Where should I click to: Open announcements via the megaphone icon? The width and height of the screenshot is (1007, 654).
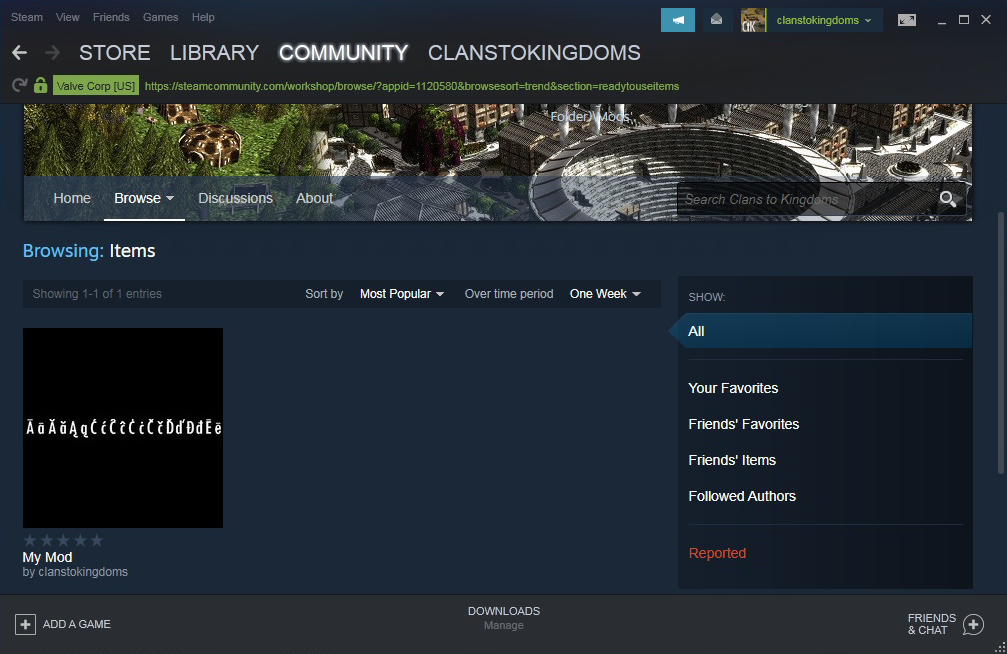678,20
